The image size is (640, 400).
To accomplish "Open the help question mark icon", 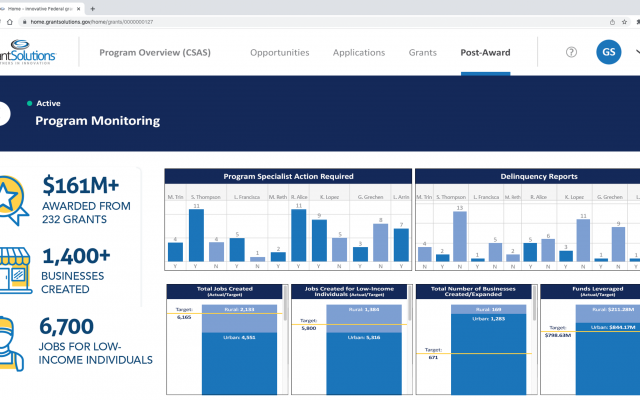I will click(571, 52).
